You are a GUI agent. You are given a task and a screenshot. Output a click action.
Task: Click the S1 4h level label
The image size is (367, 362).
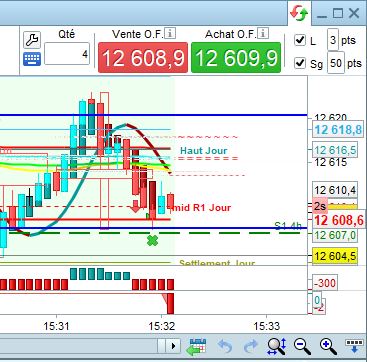tap(288, 226)
